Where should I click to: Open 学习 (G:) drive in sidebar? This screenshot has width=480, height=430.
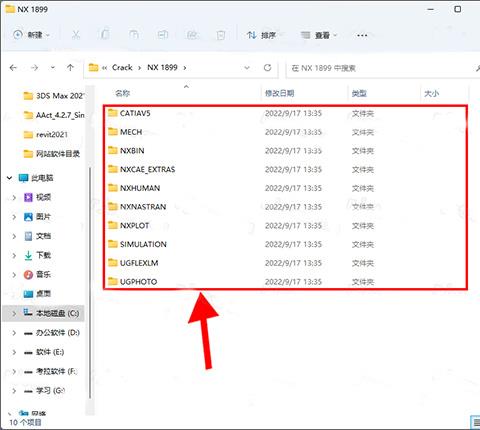(x=44, y=391)
